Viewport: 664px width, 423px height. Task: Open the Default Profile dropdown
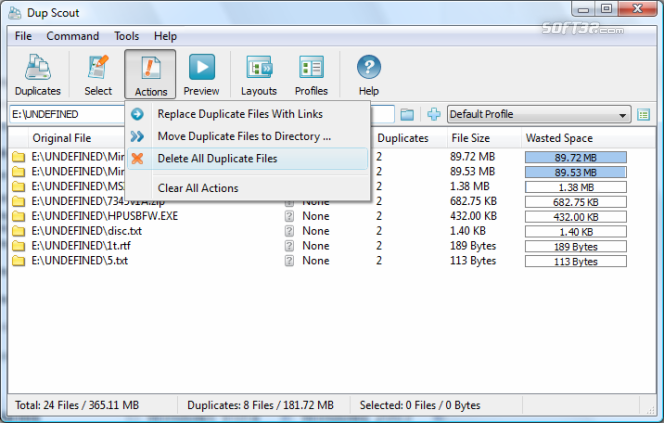click(x=539, y=114)
